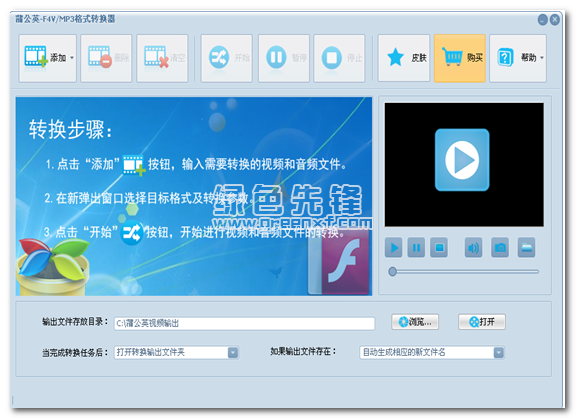Pause conversion with the 暂停 button
This screenshot has height=419, width=576.
click(x=284, y=58)
